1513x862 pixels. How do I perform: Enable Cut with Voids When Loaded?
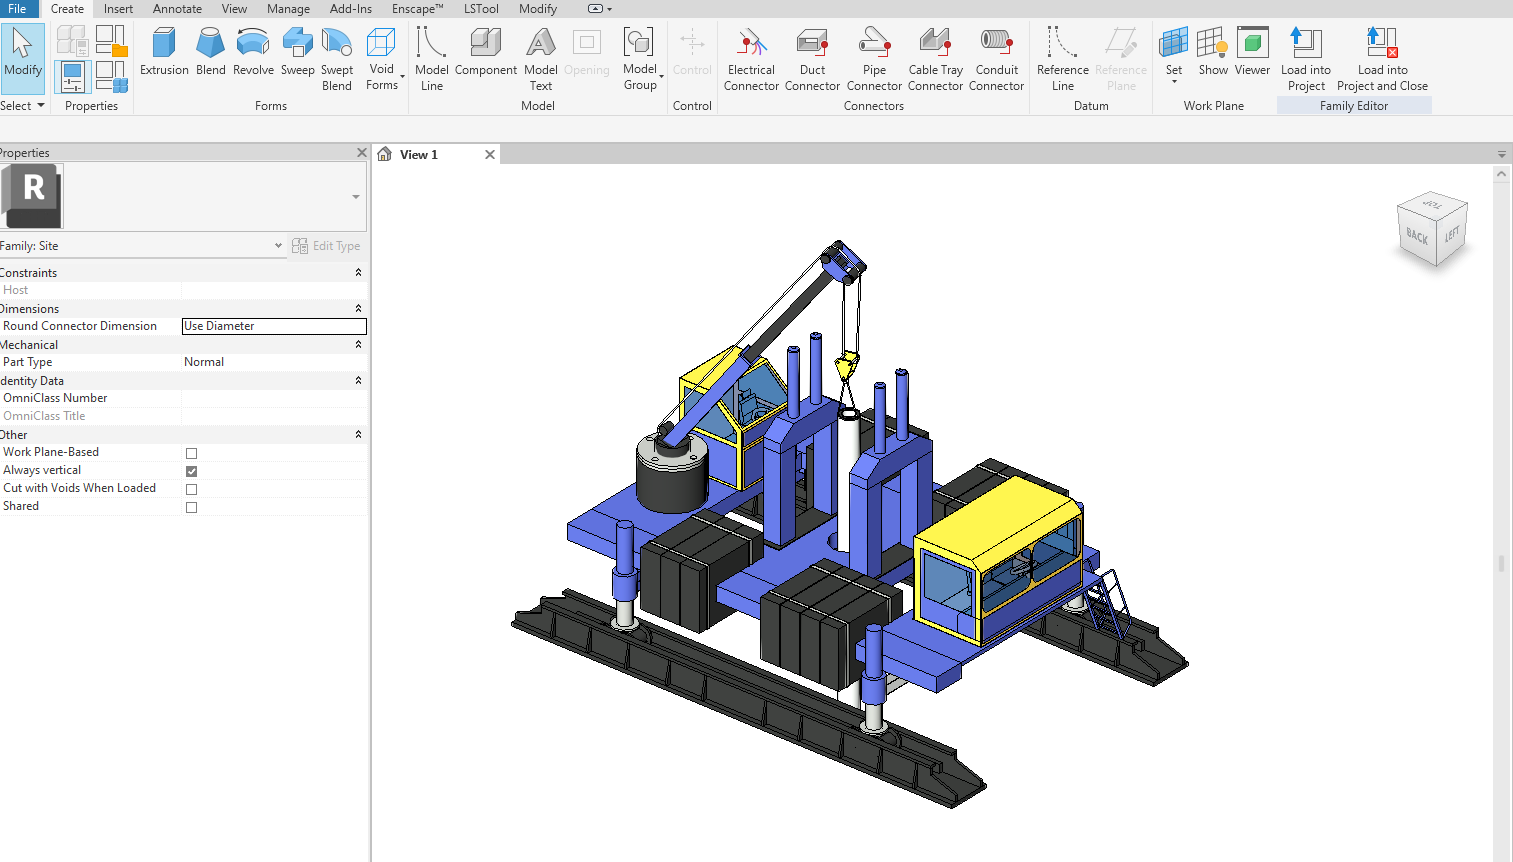click(191, 489)
